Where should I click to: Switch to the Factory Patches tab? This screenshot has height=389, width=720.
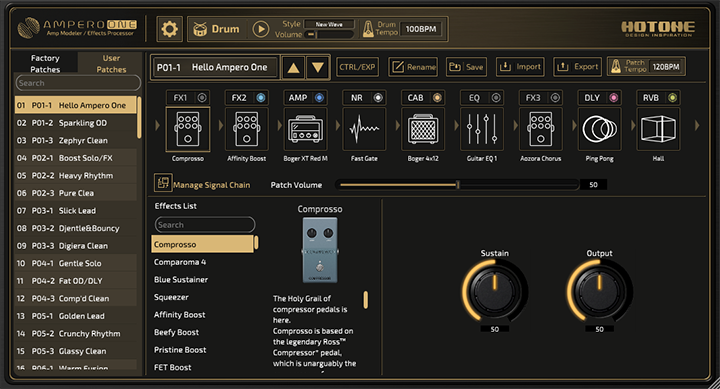click(x=45, y=64)
